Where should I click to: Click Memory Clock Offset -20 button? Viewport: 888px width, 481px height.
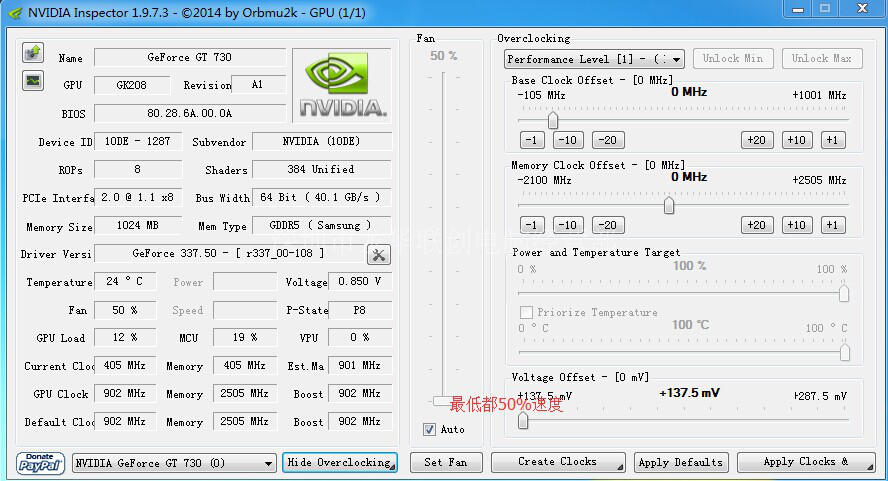608,225
